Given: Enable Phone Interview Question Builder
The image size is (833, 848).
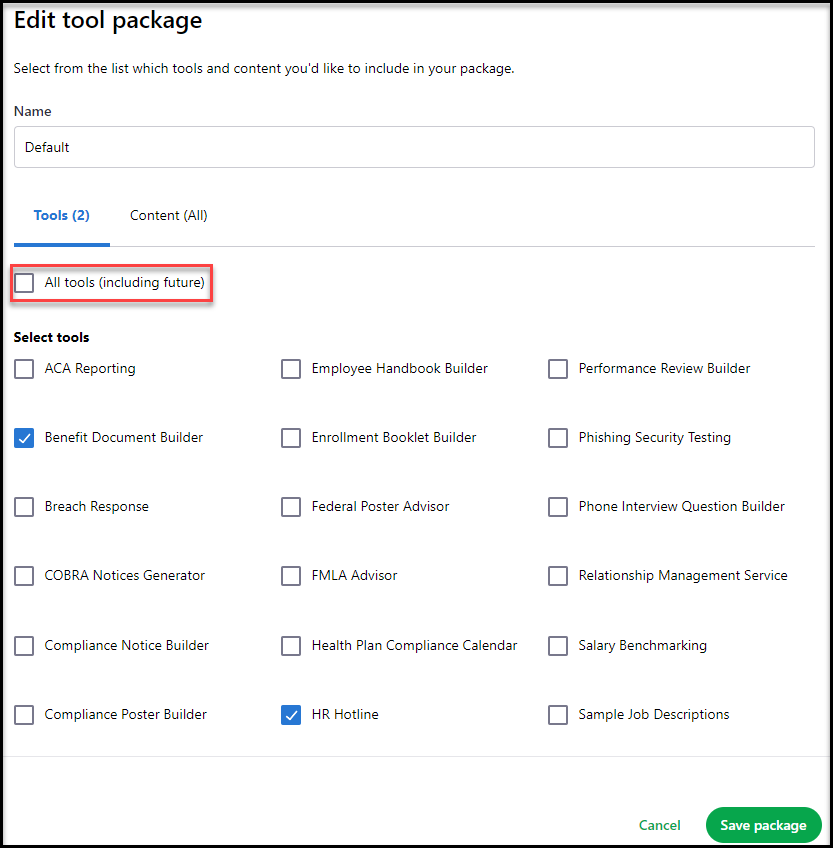Looking at the screenshot, I should pyautogui.click(x=558, y=507).
